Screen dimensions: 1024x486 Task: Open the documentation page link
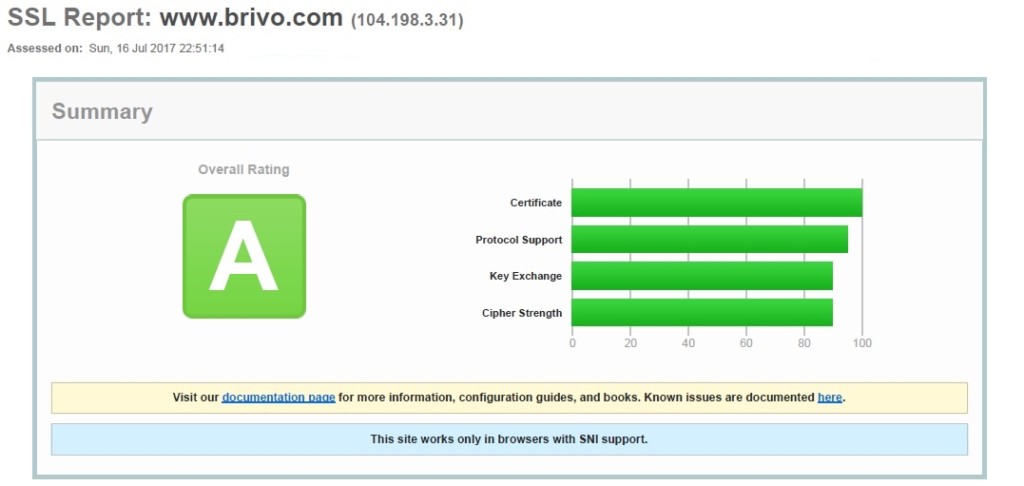point(278,397)
